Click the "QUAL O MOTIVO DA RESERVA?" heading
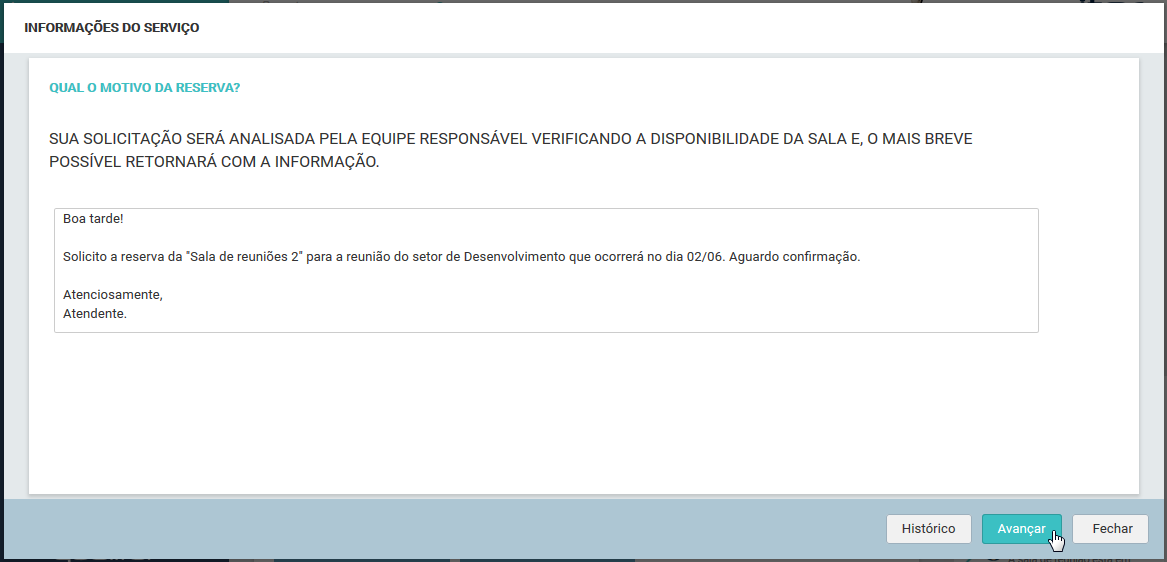 click(x=144, y=88)
